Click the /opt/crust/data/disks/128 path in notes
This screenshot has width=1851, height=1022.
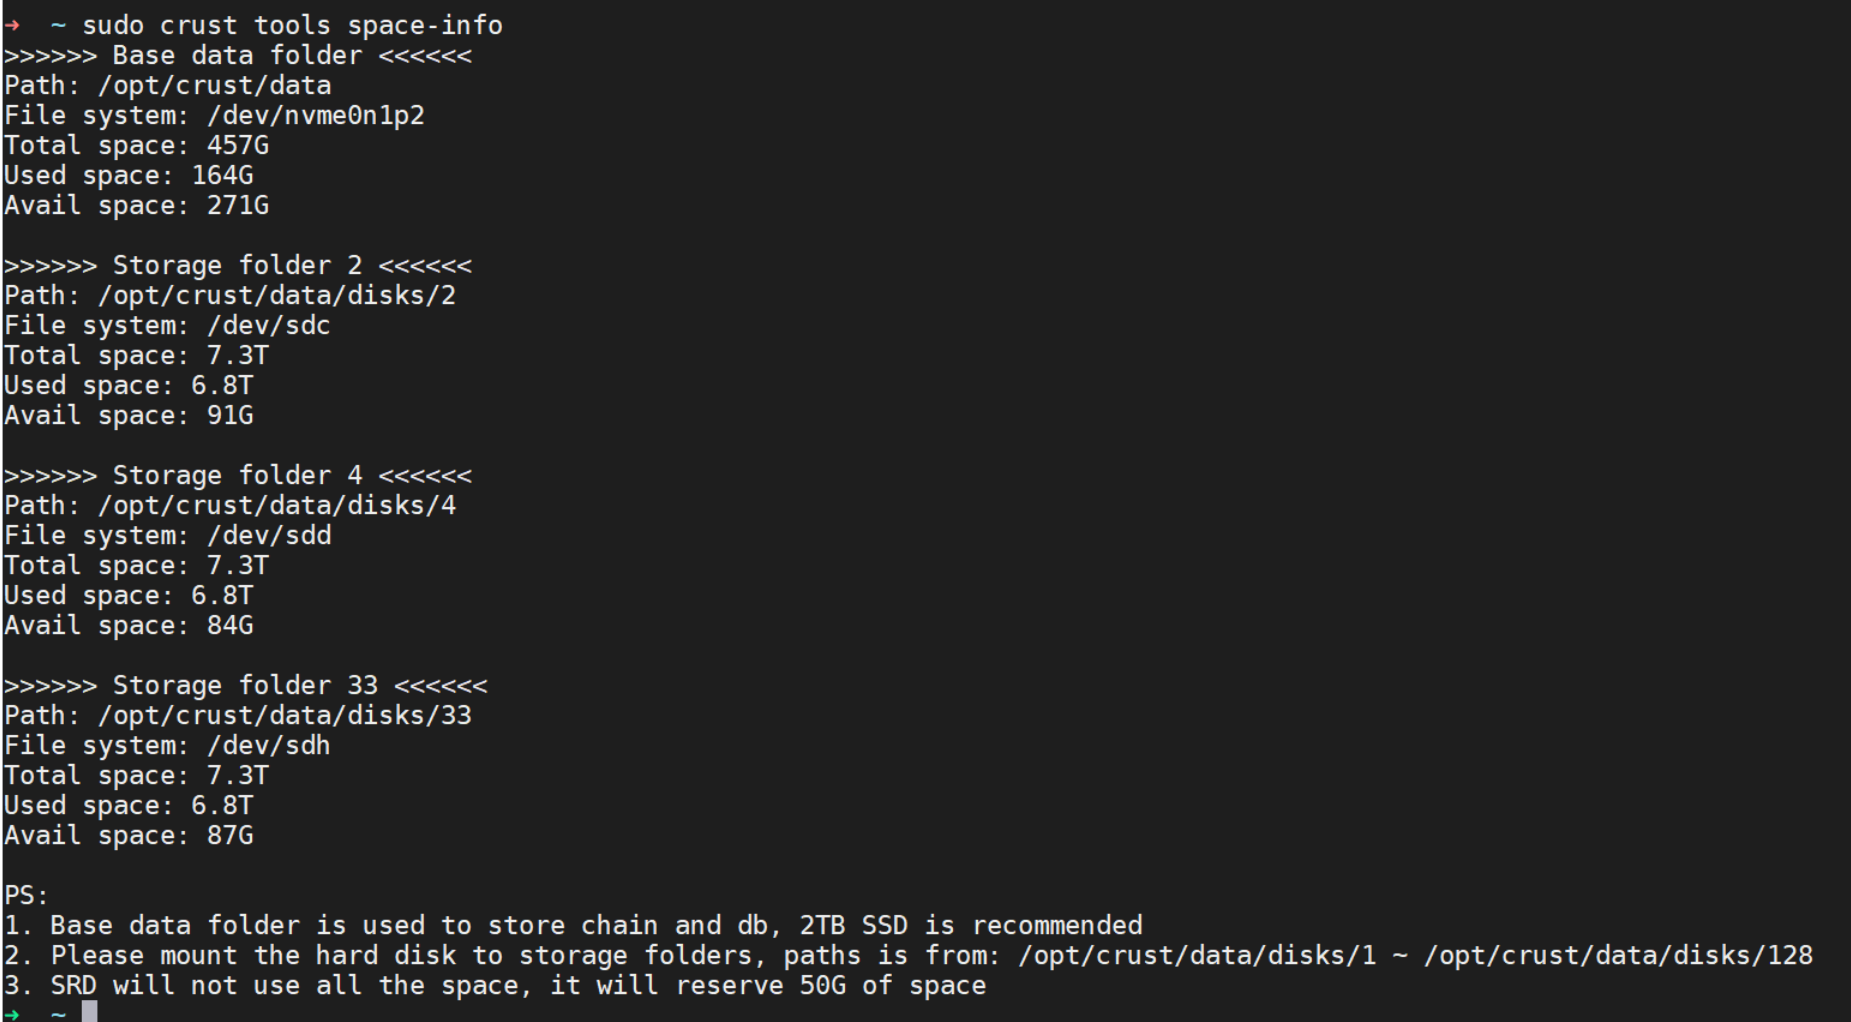(x=1618, y=955)
